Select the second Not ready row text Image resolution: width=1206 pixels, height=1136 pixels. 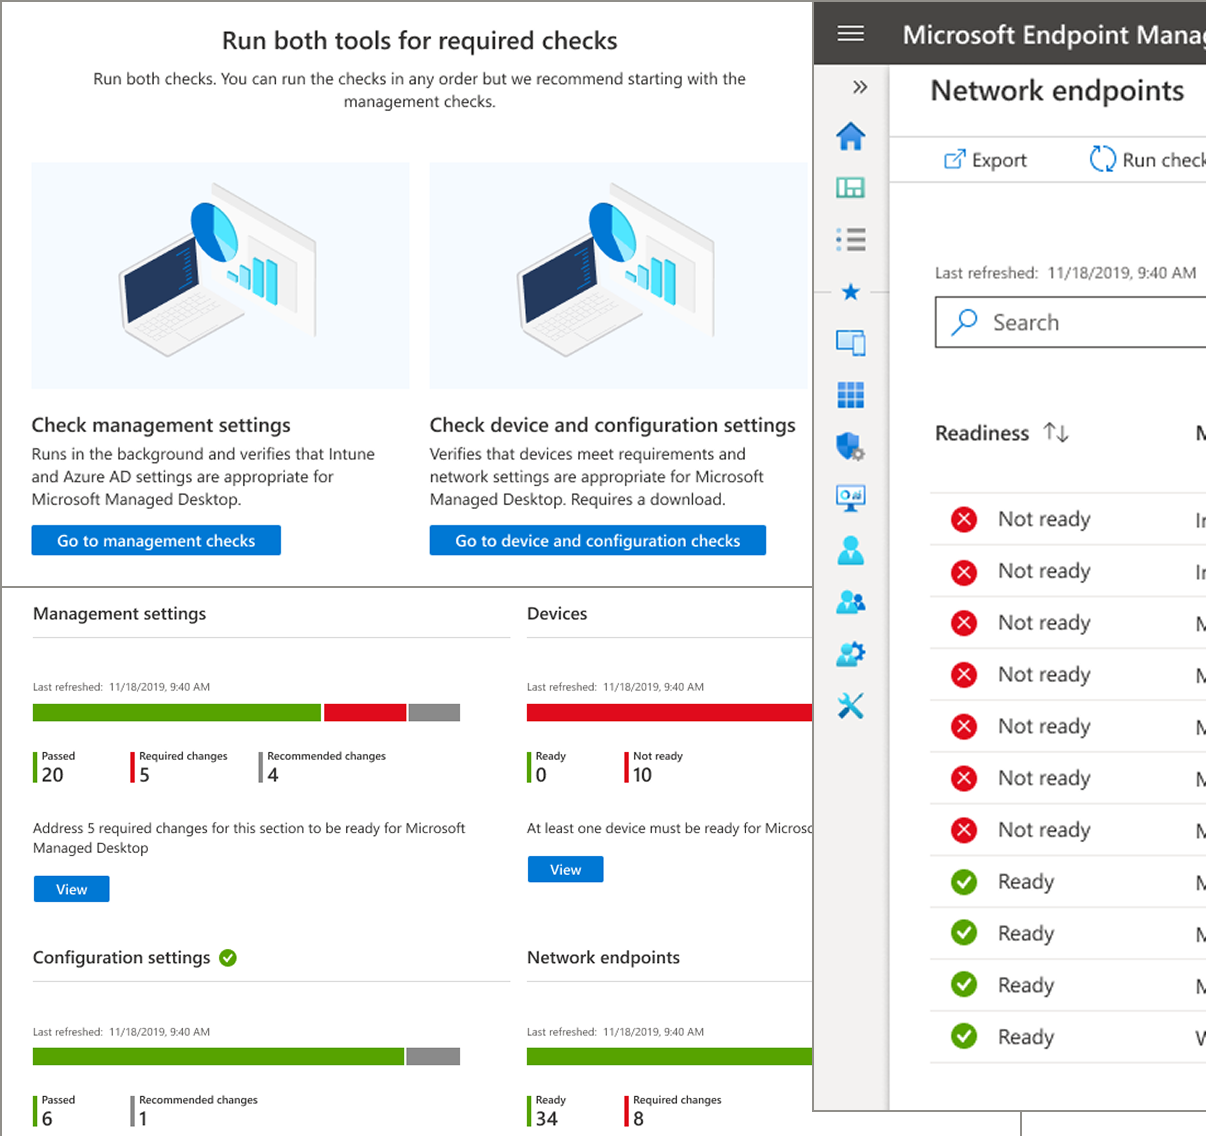[1044, 571]
